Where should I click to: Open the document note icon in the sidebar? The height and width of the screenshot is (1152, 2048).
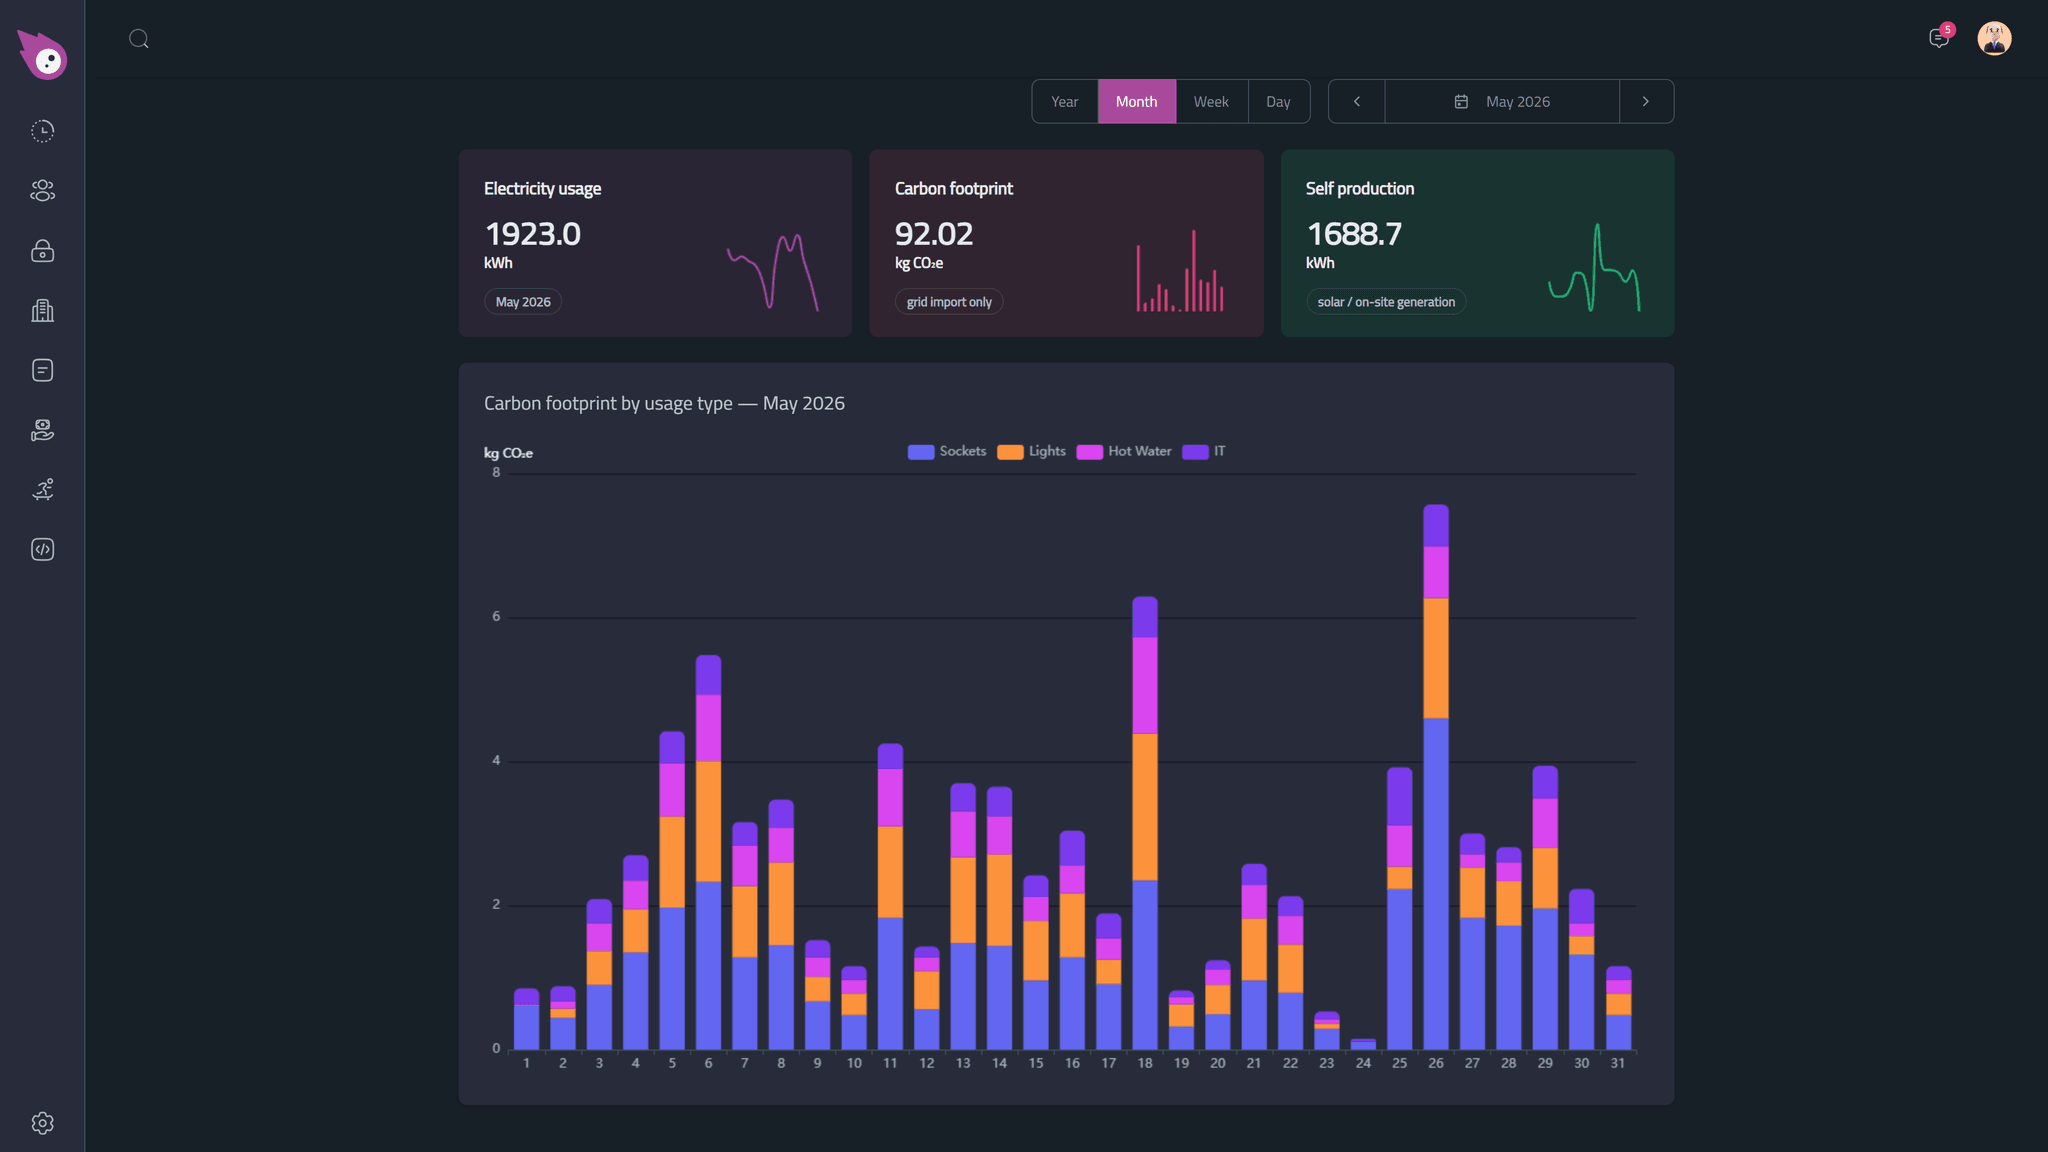click(42, 370)
